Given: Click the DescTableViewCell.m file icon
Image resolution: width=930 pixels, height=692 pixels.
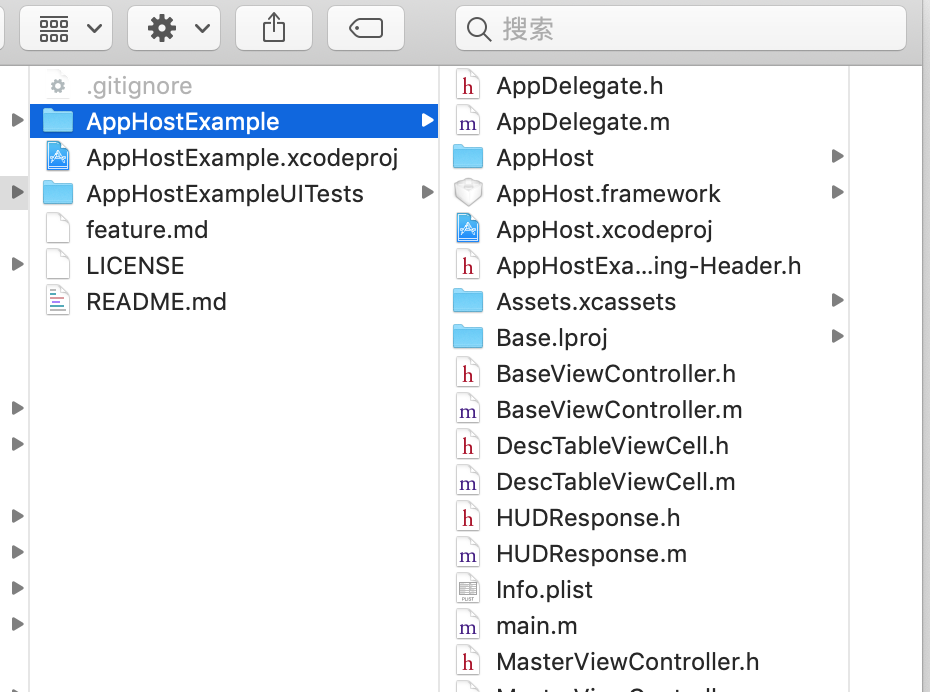Looking at the screenshot, I should 467,481.
